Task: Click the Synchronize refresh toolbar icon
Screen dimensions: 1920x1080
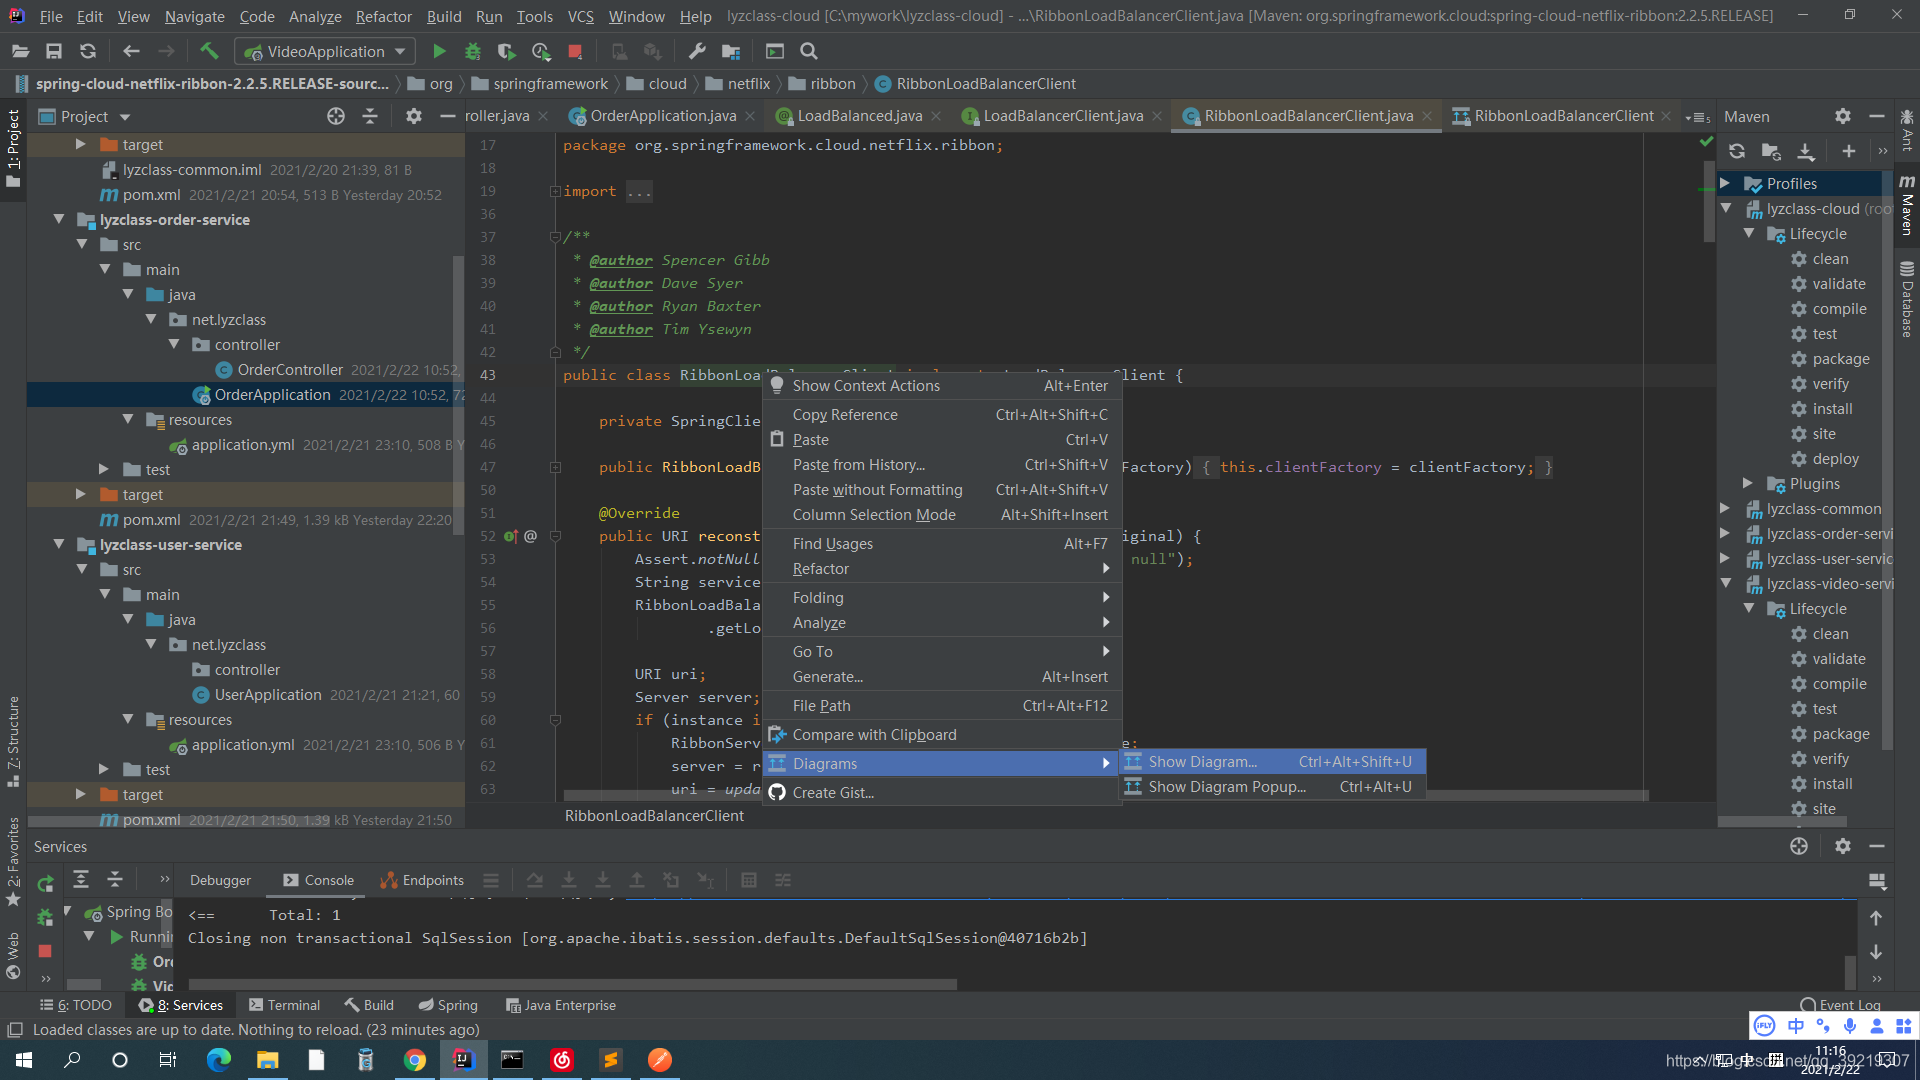Action: click(88, 51)
